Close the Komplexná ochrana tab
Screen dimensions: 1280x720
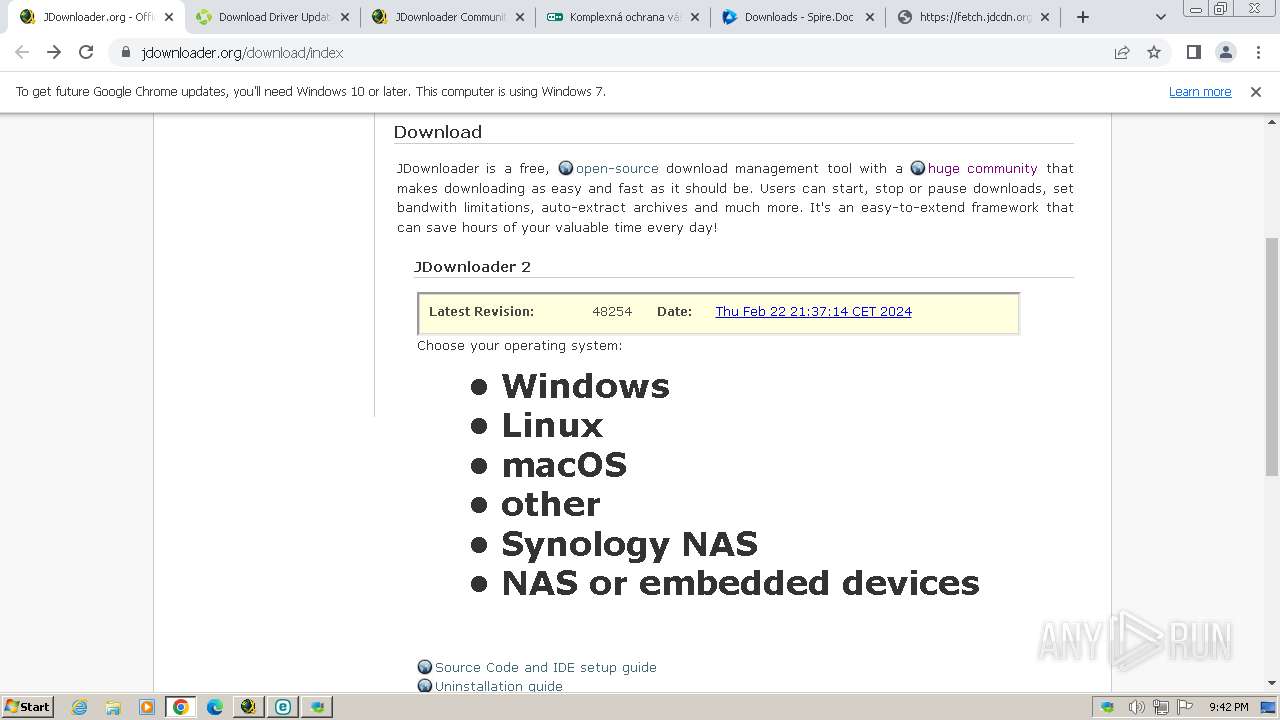click(695, 17)
